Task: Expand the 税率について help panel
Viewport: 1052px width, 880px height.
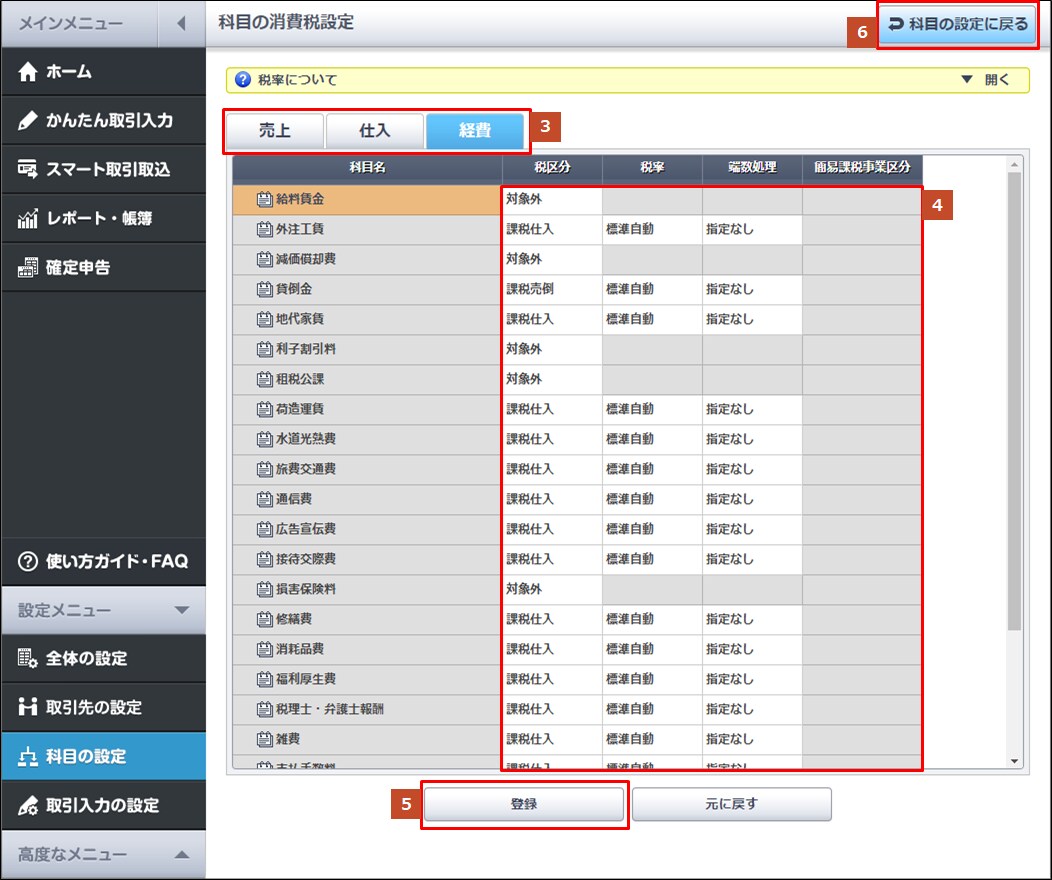Action: click(x=985, y=80)
